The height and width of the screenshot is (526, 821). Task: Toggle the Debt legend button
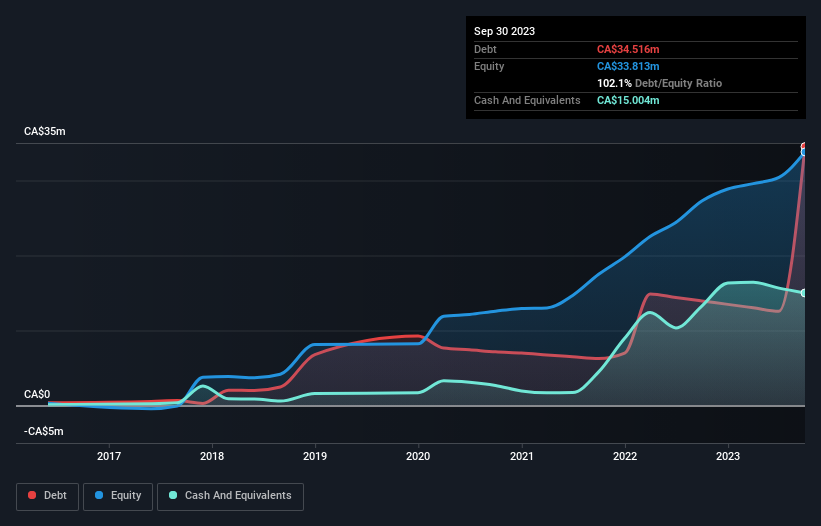[48, 496]
